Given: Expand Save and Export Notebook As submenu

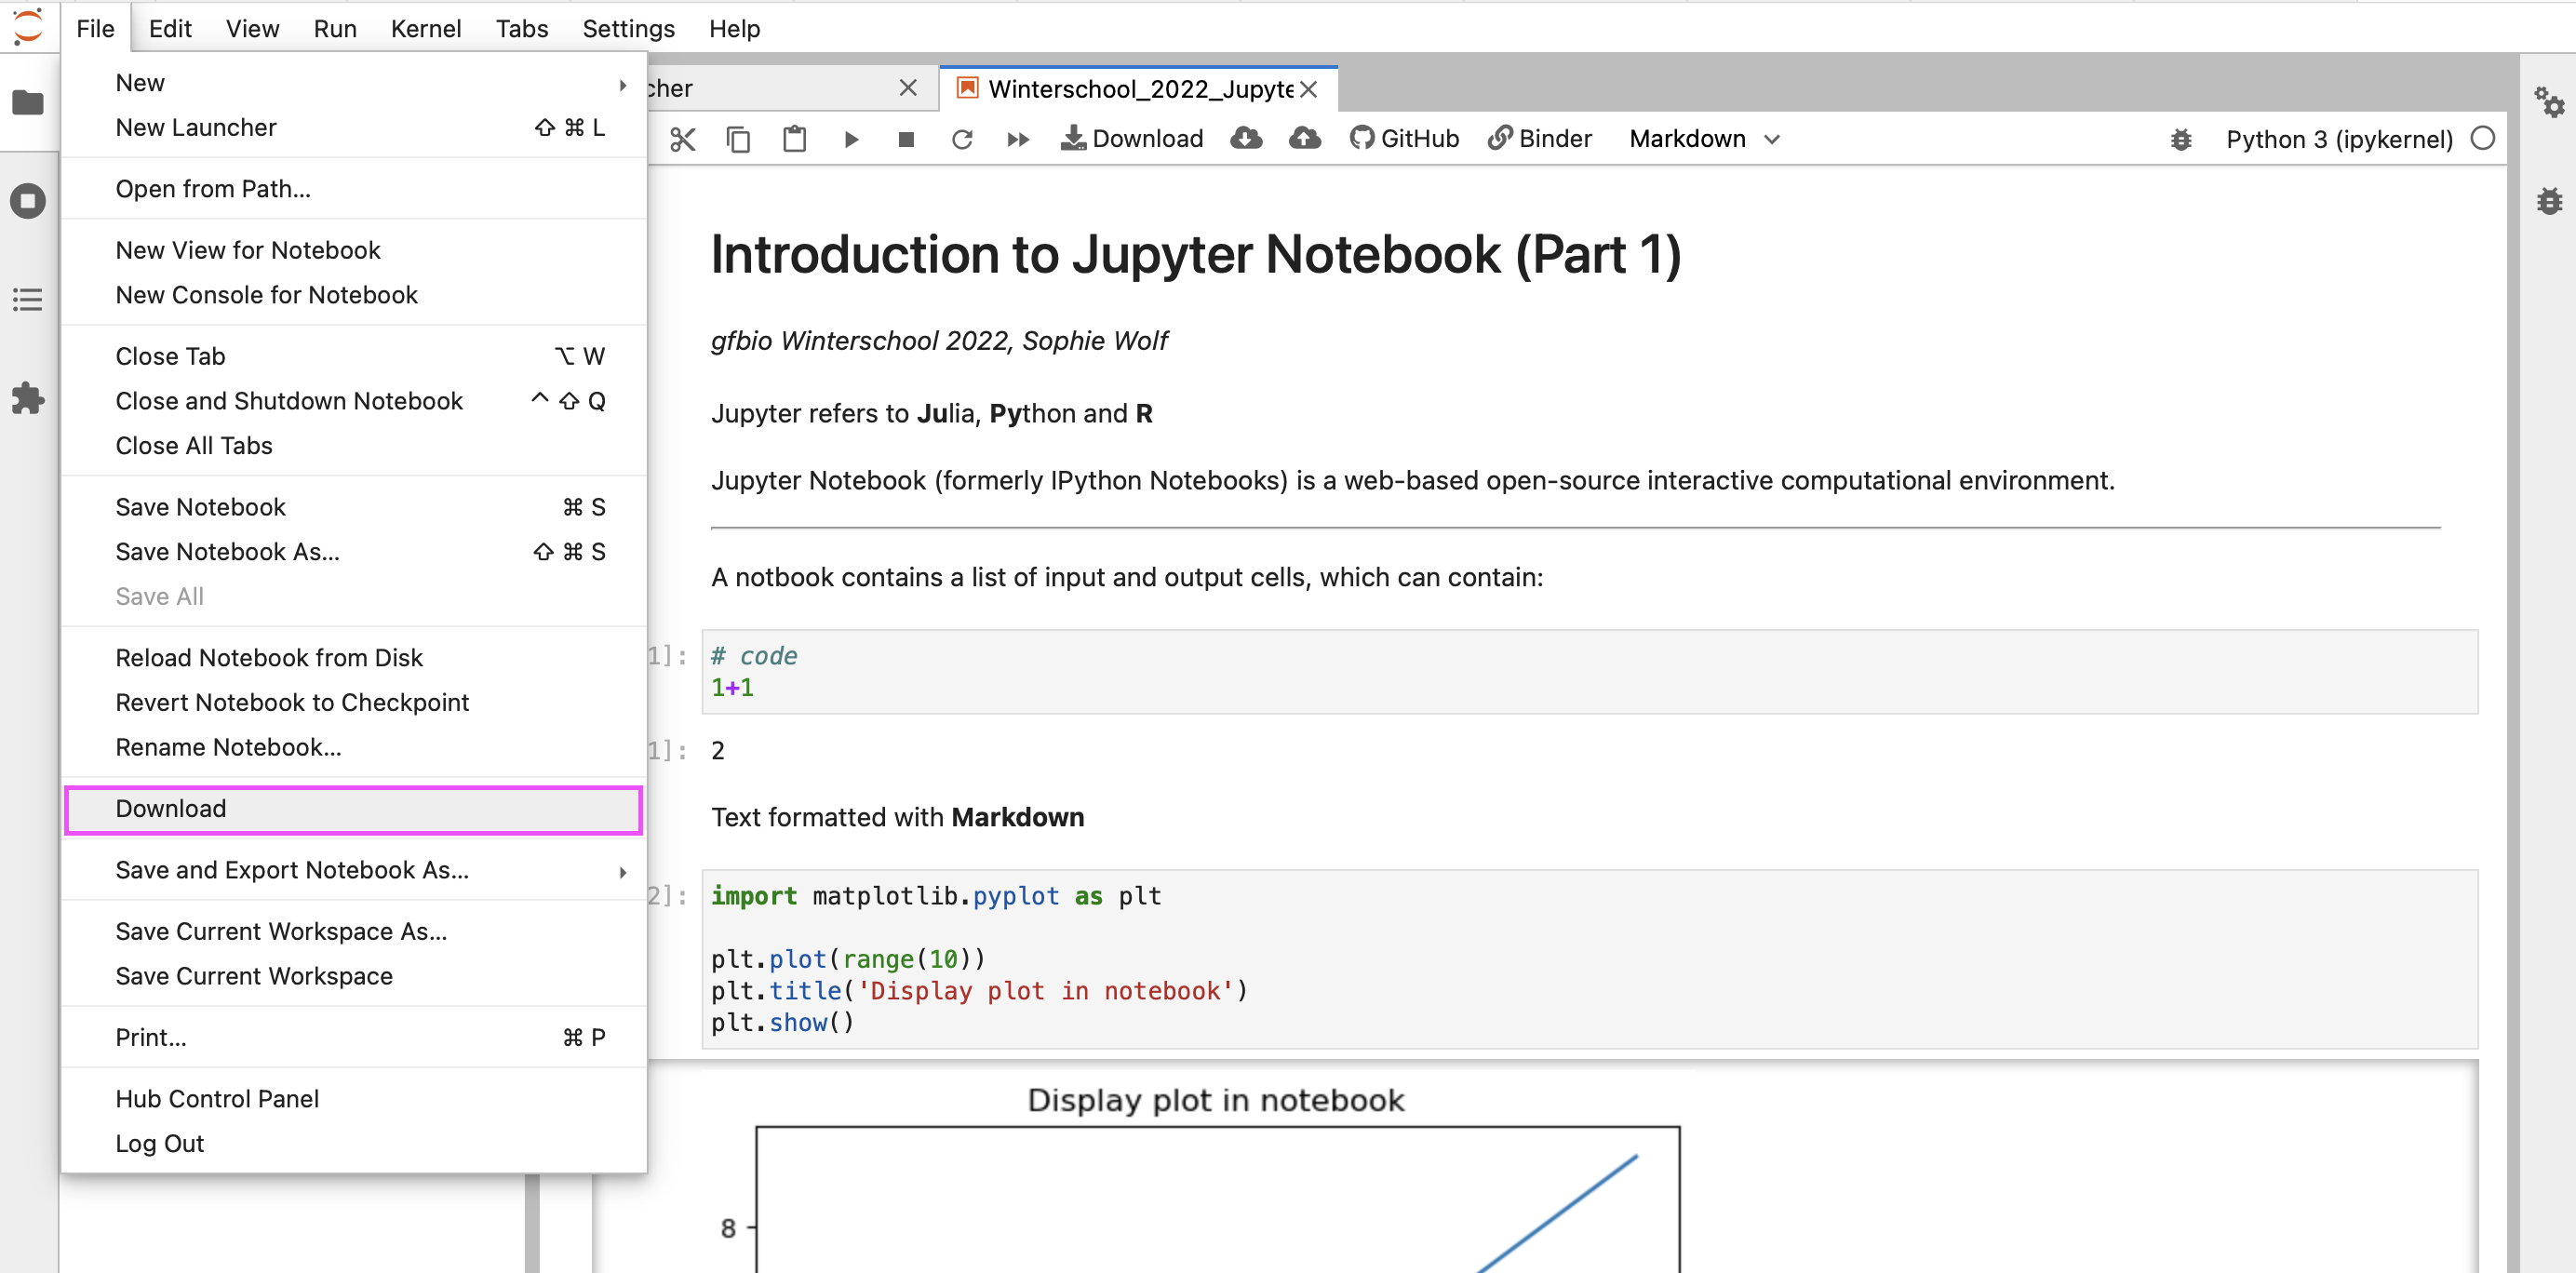Looking at the screenshot, I should click(354, 870).
